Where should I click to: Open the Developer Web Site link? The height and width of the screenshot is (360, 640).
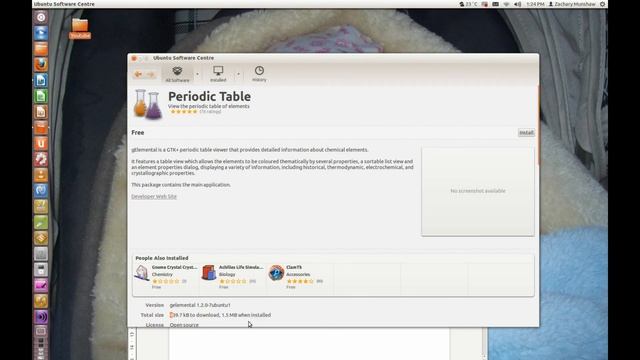(x=154, y=196)
